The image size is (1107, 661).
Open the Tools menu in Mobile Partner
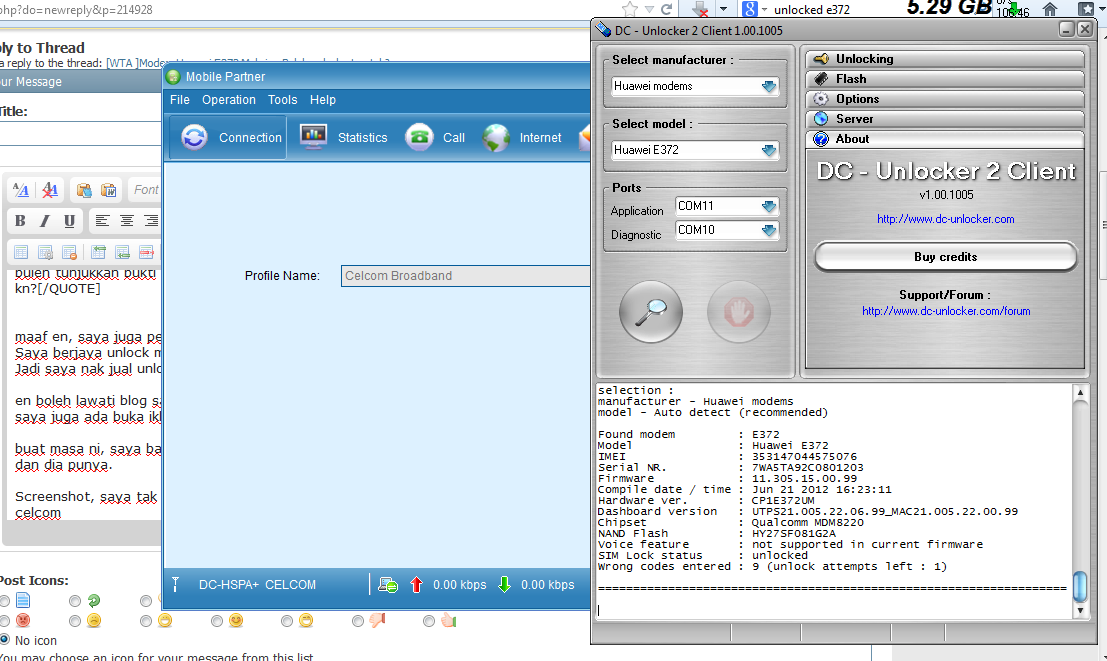pos(282,100)
